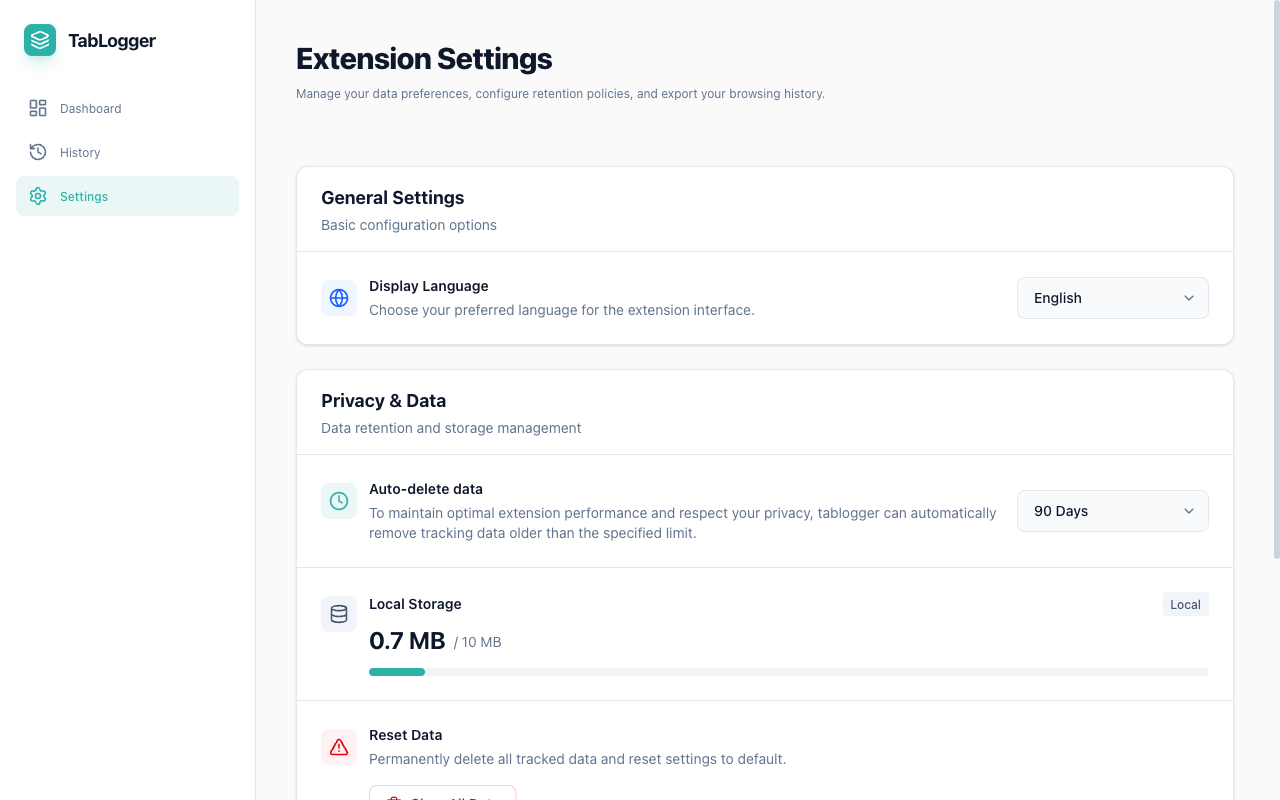The width and height of the screenshot is (1280, 800).
Task: Click the TabLogger name in the header
Action: (x=111, y=40)
